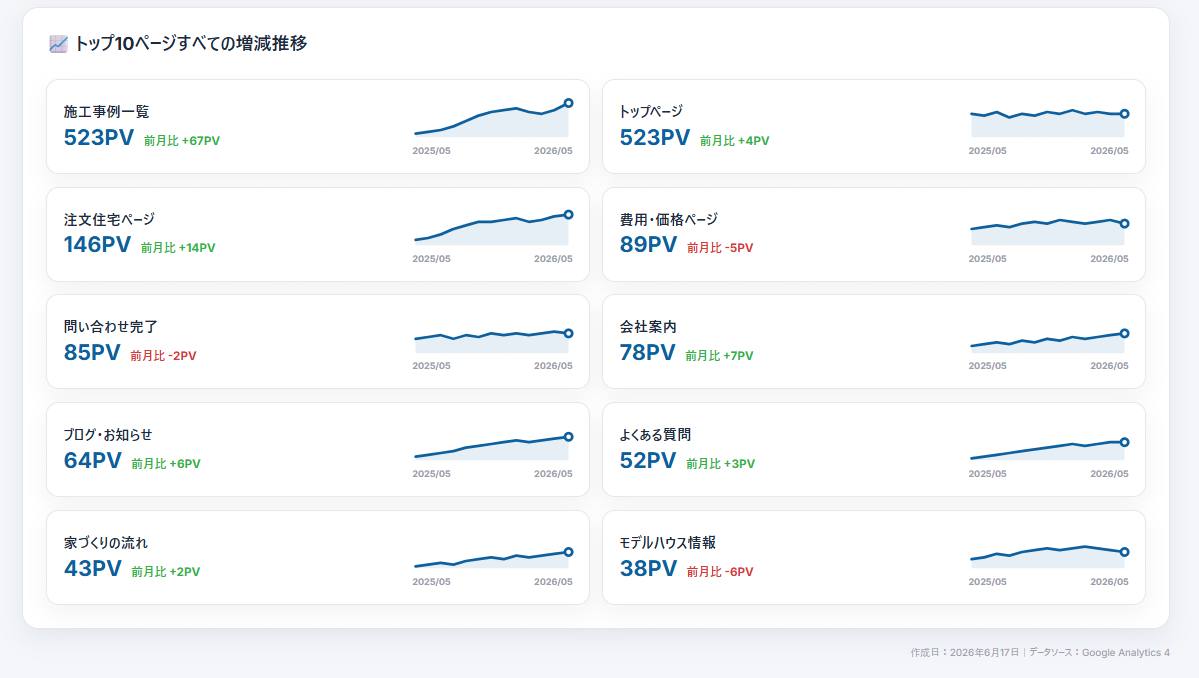The width and height of the screenshot is (1199, 678).
Task: Click 前月比 -2PV change label
Action: 164,355
